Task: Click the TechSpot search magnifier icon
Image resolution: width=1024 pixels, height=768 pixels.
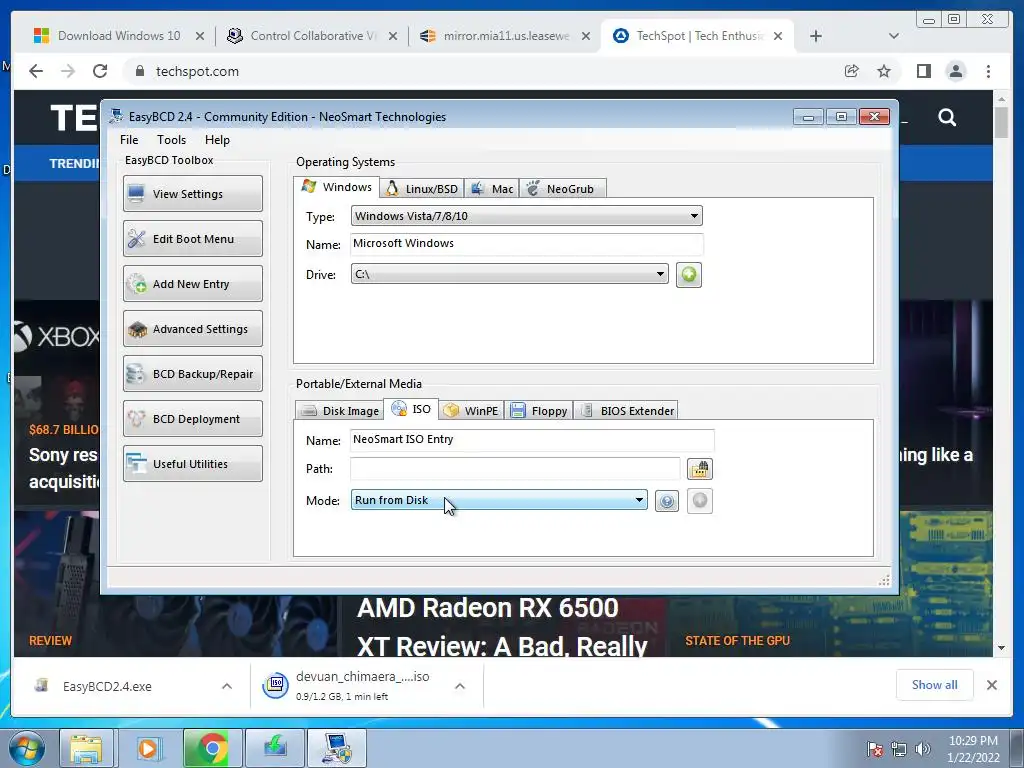Action: pos(947,118)
